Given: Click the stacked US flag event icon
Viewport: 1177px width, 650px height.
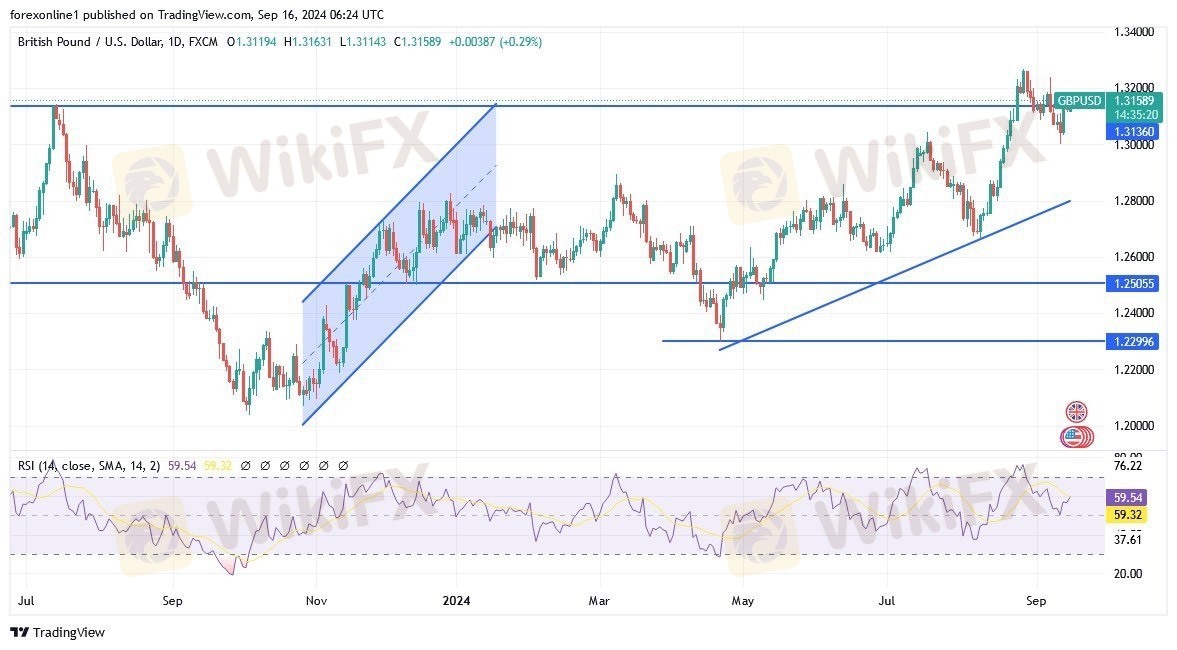Looking at the screenshot, I should (x=1076, y=436).
